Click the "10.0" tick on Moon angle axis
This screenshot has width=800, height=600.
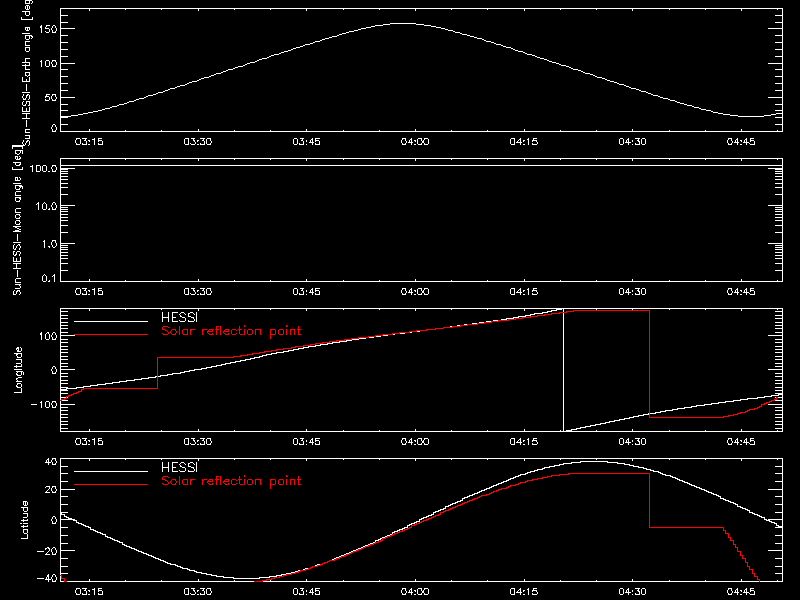[46, 207]
